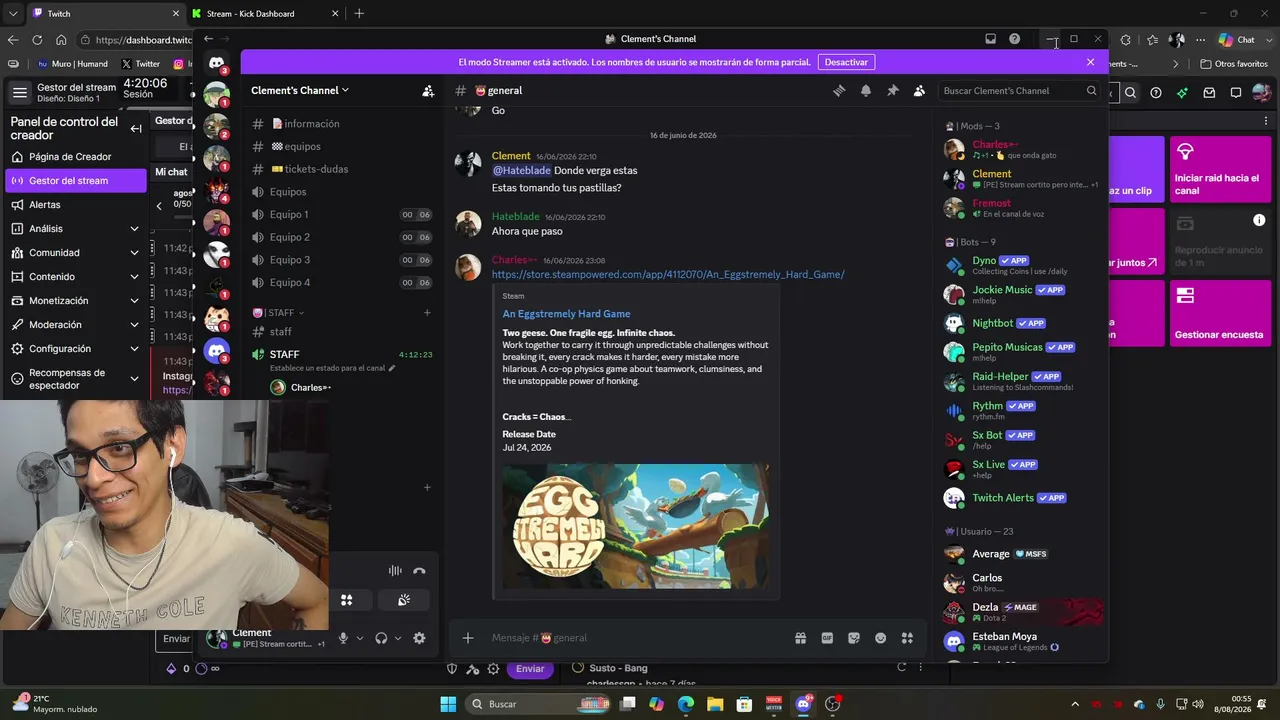Switch to Stream - Kick Dashboard tab

[x=266, y=14]
